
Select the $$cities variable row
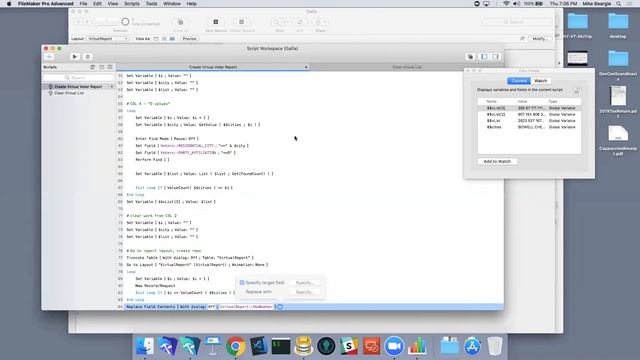tap(529, 127)
